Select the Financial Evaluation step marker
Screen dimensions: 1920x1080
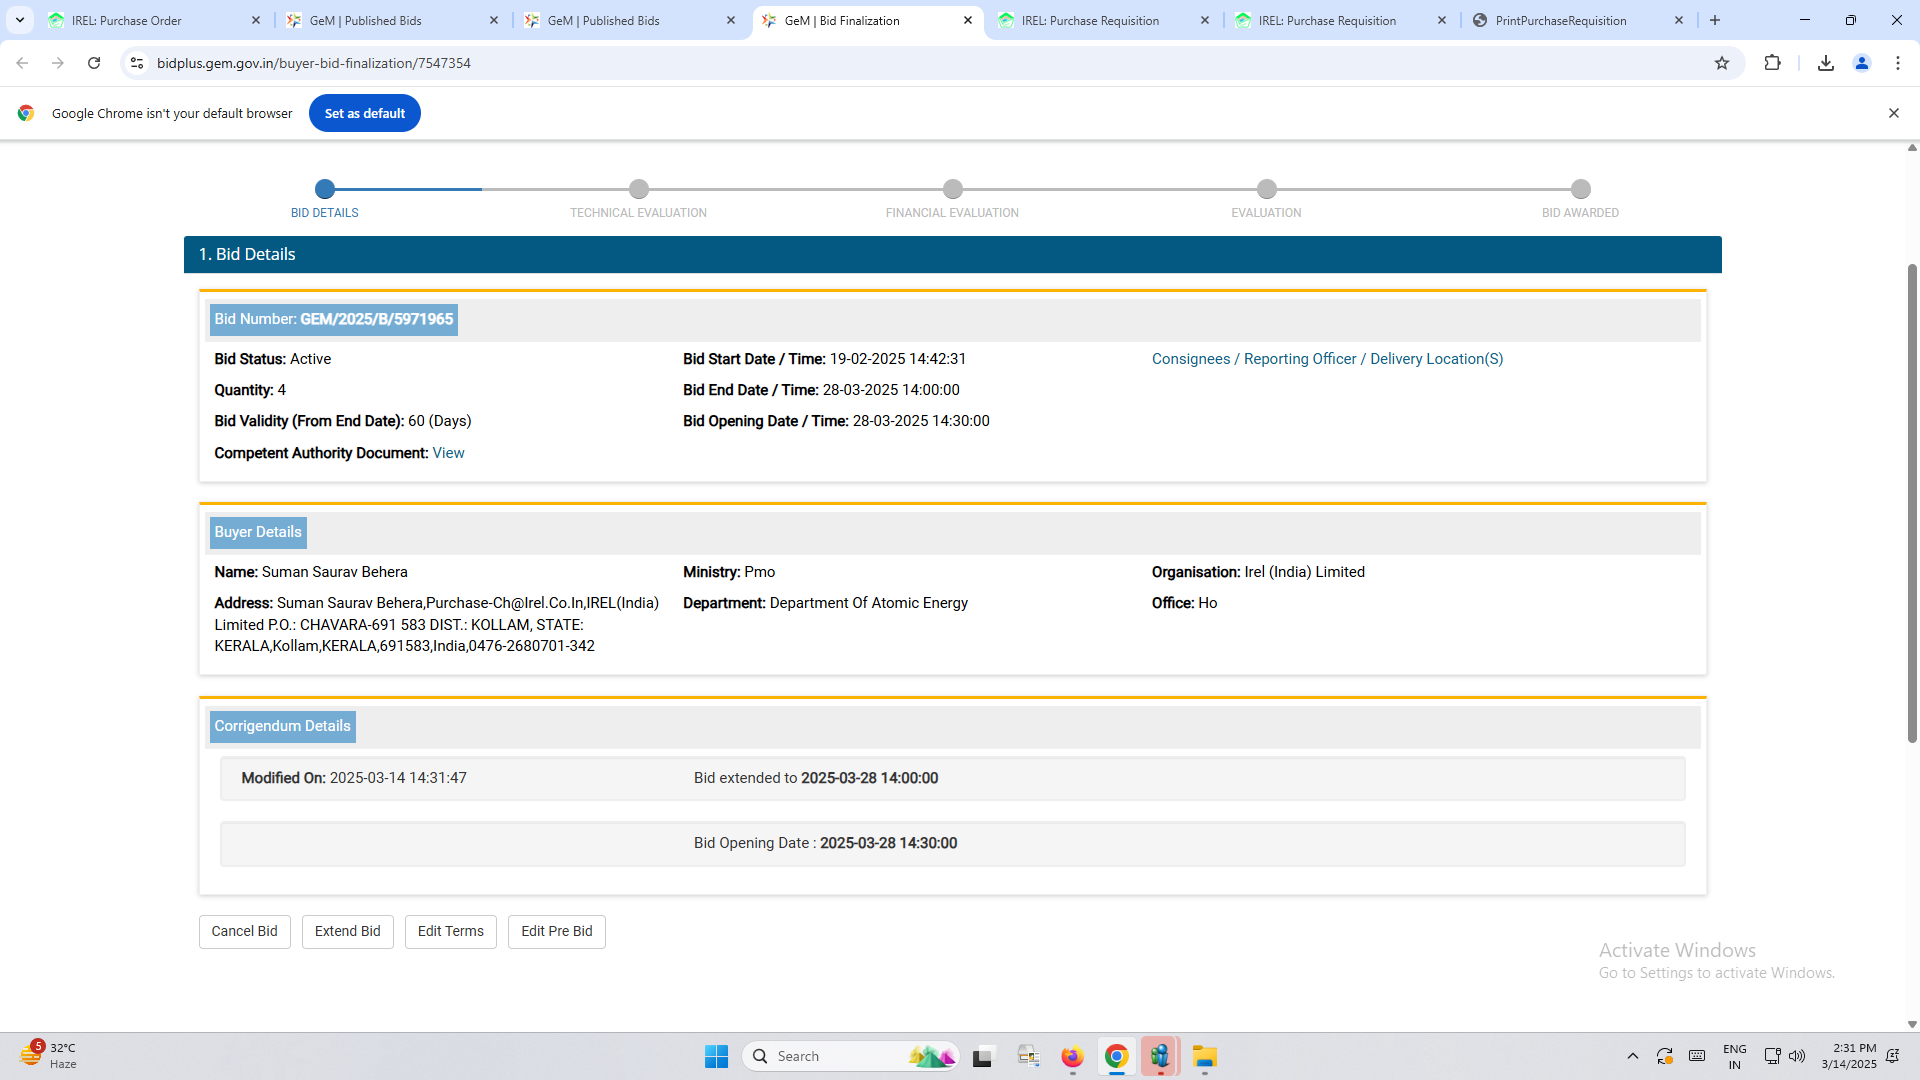pos(953,189)
